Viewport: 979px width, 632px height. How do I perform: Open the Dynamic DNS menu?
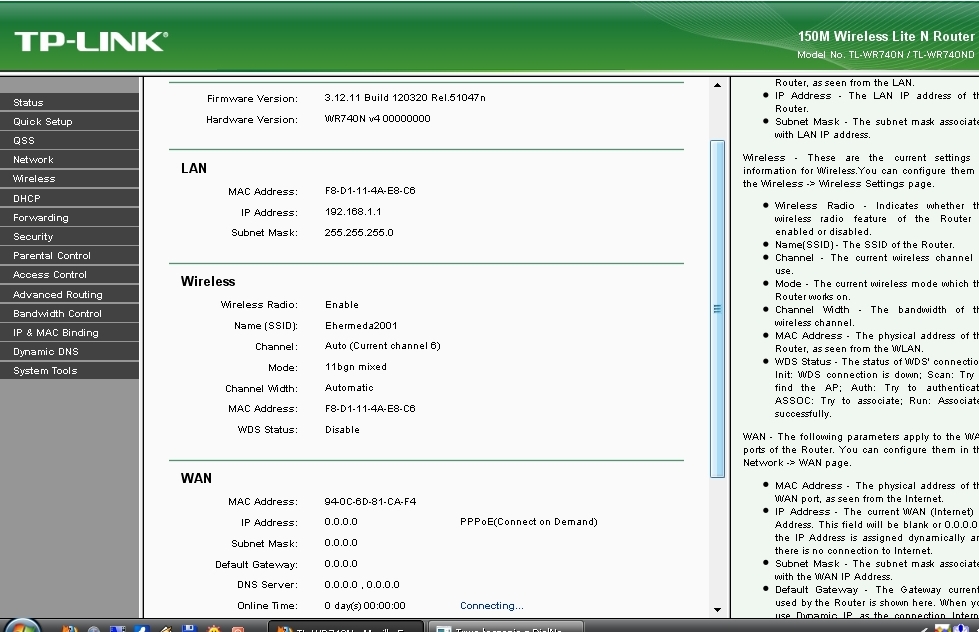pos(69,352)
